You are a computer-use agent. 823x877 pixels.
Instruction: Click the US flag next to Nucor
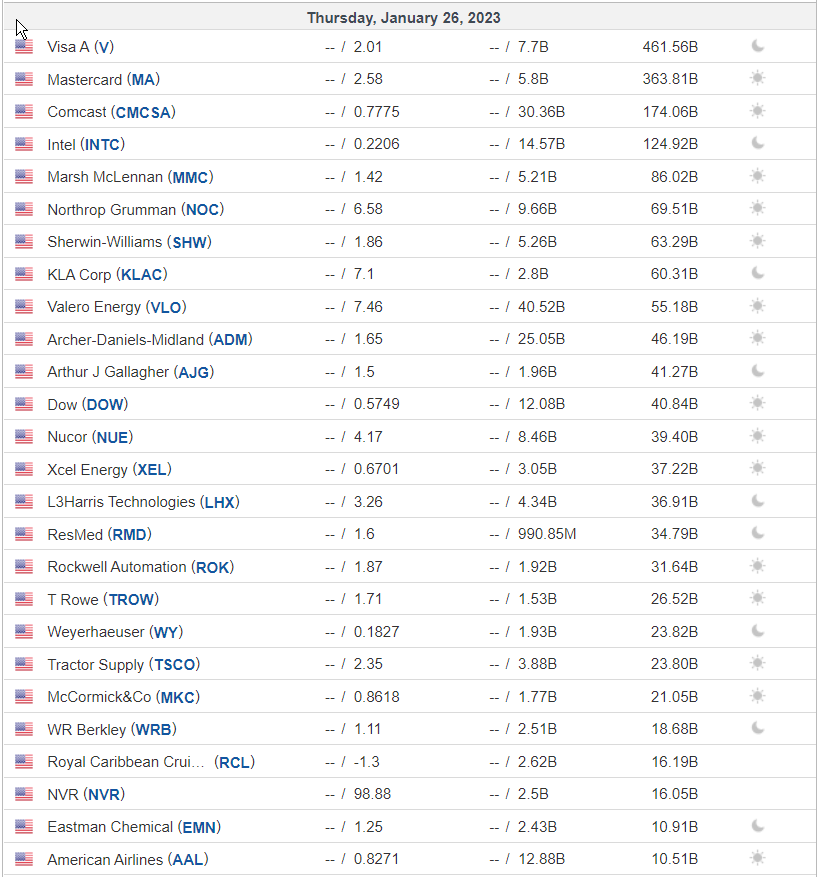[23, 436]
